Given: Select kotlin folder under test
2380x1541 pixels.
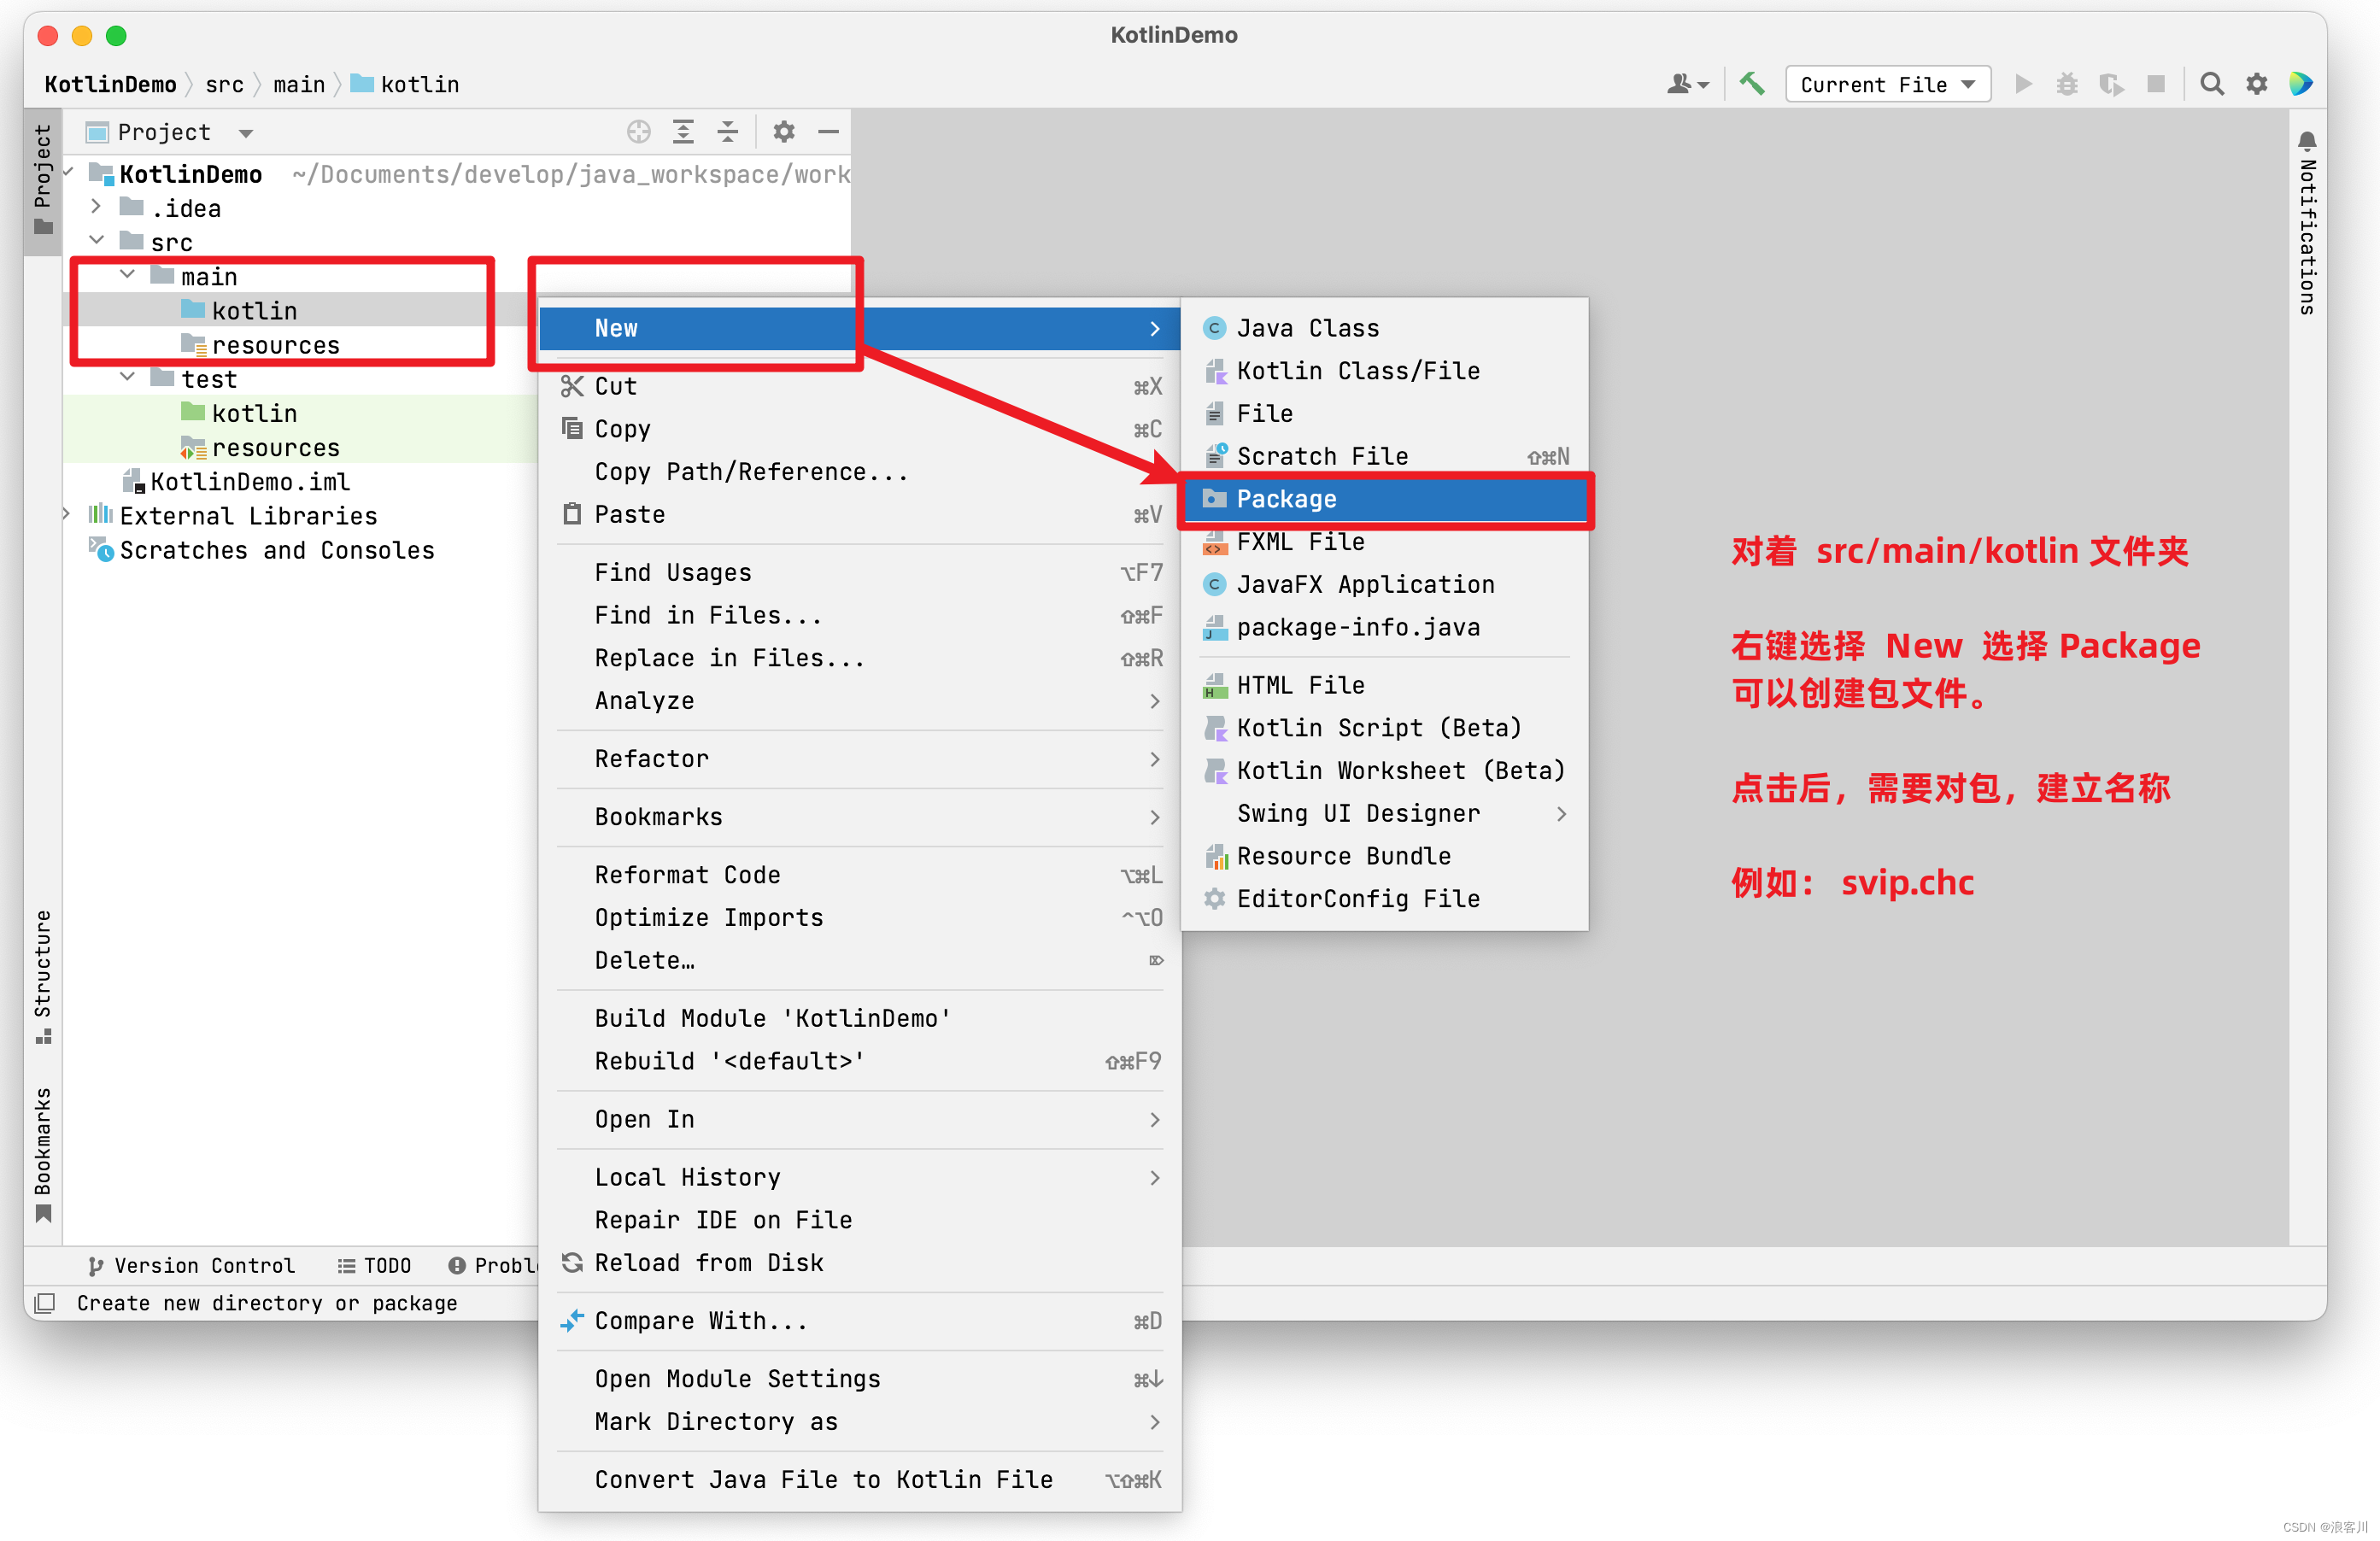Looking at the screenshot, I should 240,413.
